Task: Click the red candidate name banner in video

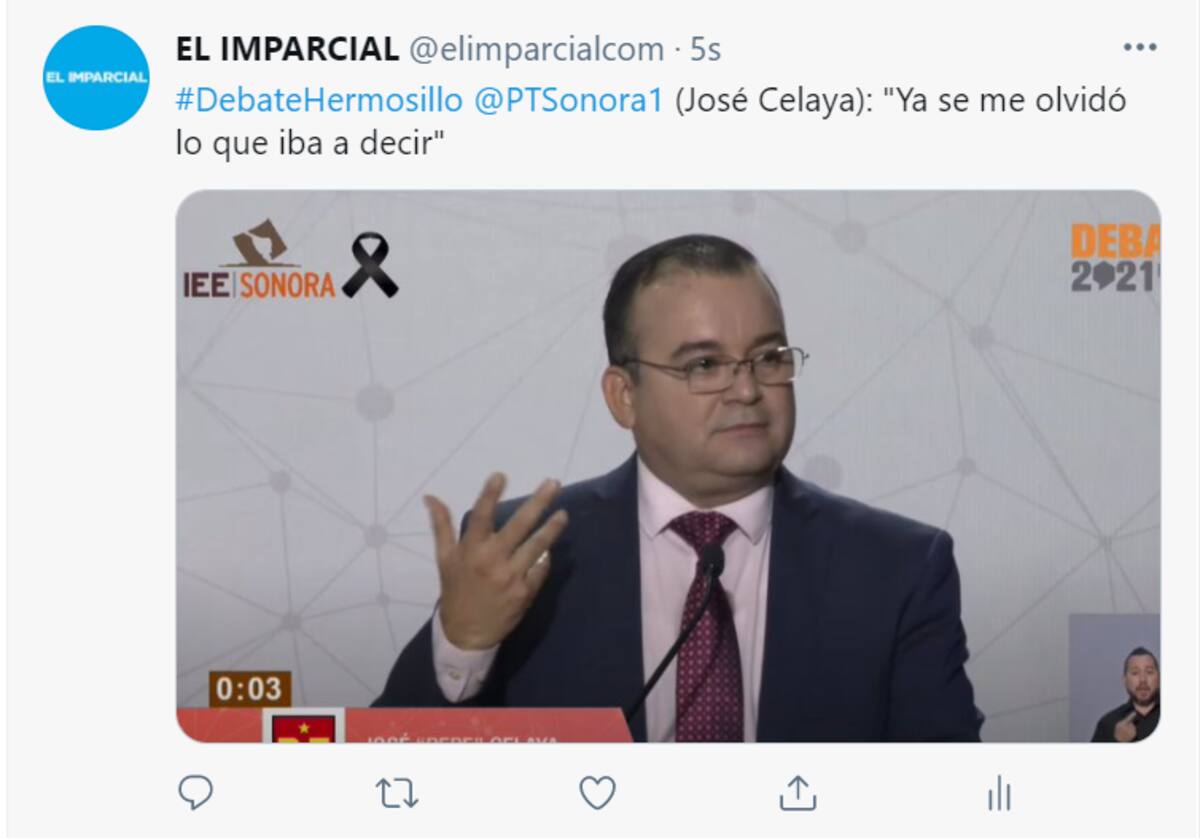Action: pyautogui.click(x=405, y=726)
